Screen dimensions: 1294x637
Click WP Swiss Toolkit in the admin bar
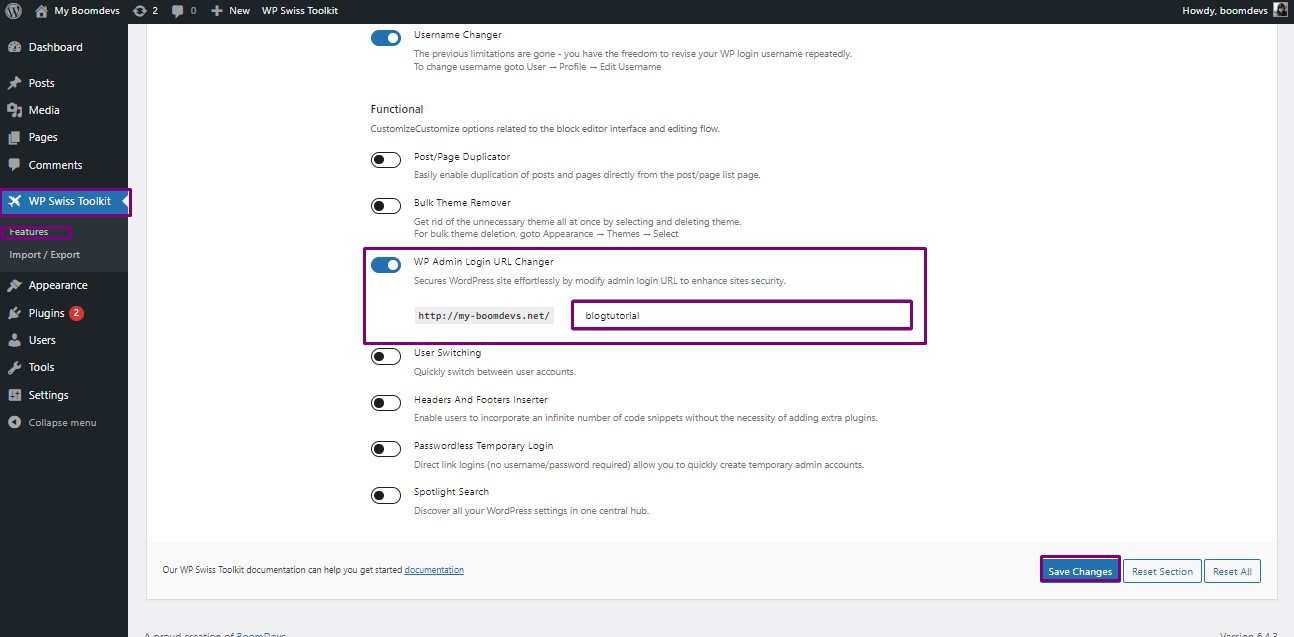point(300,10)
